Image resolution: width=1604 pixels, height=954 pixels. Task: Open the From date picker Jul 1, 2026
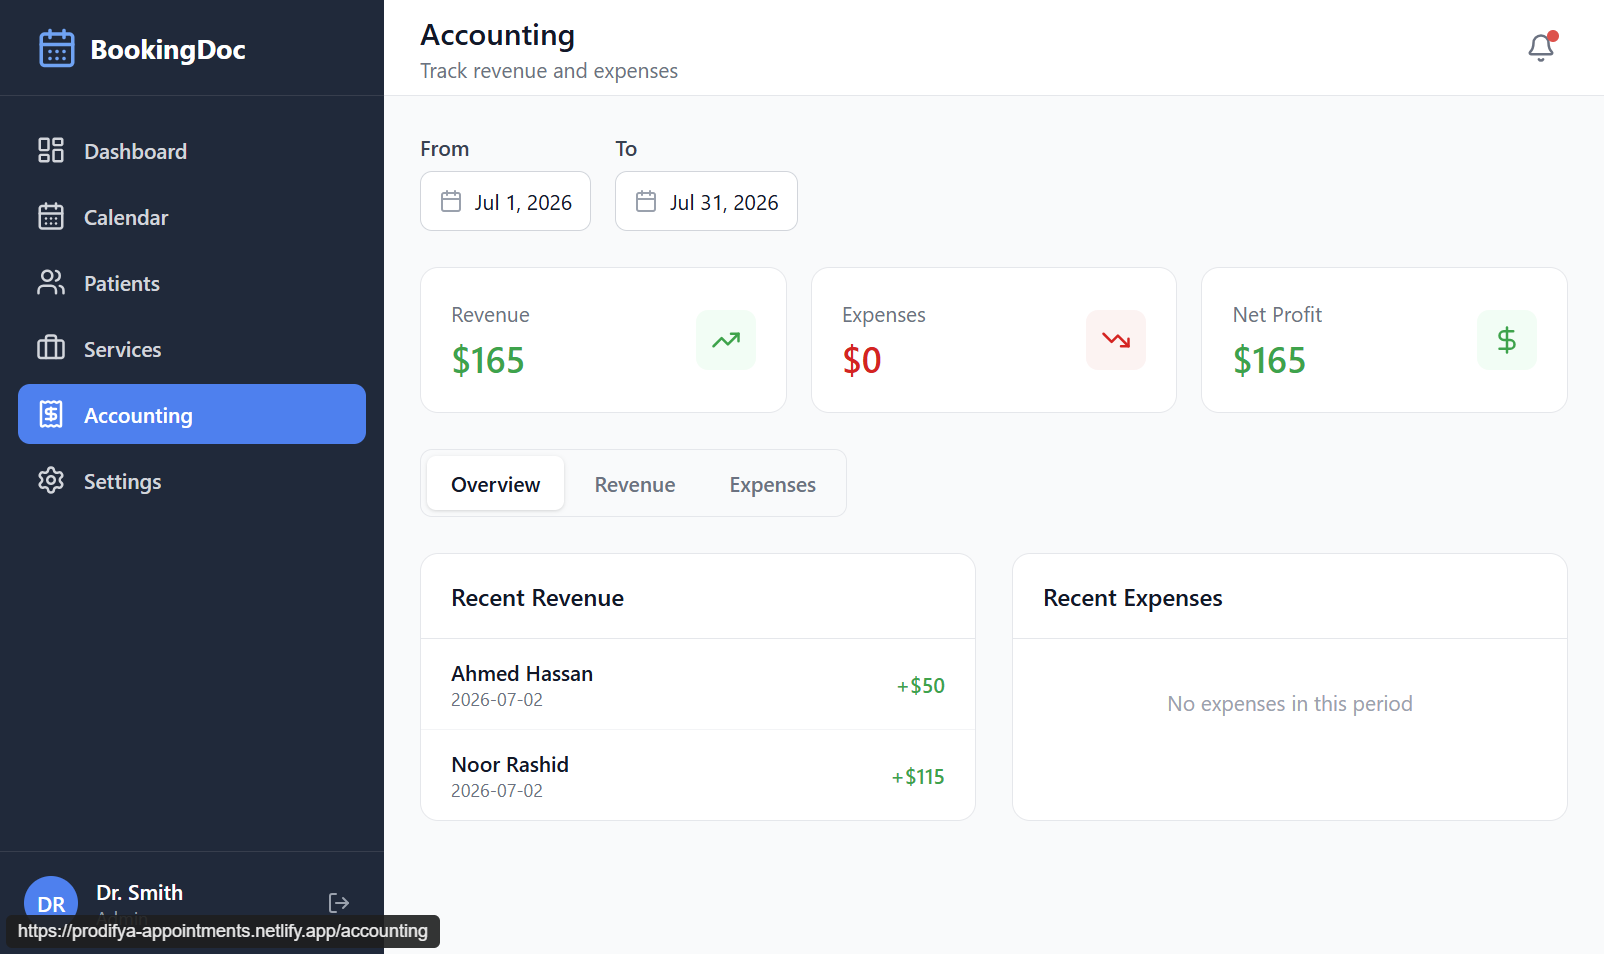click(505, 201)
